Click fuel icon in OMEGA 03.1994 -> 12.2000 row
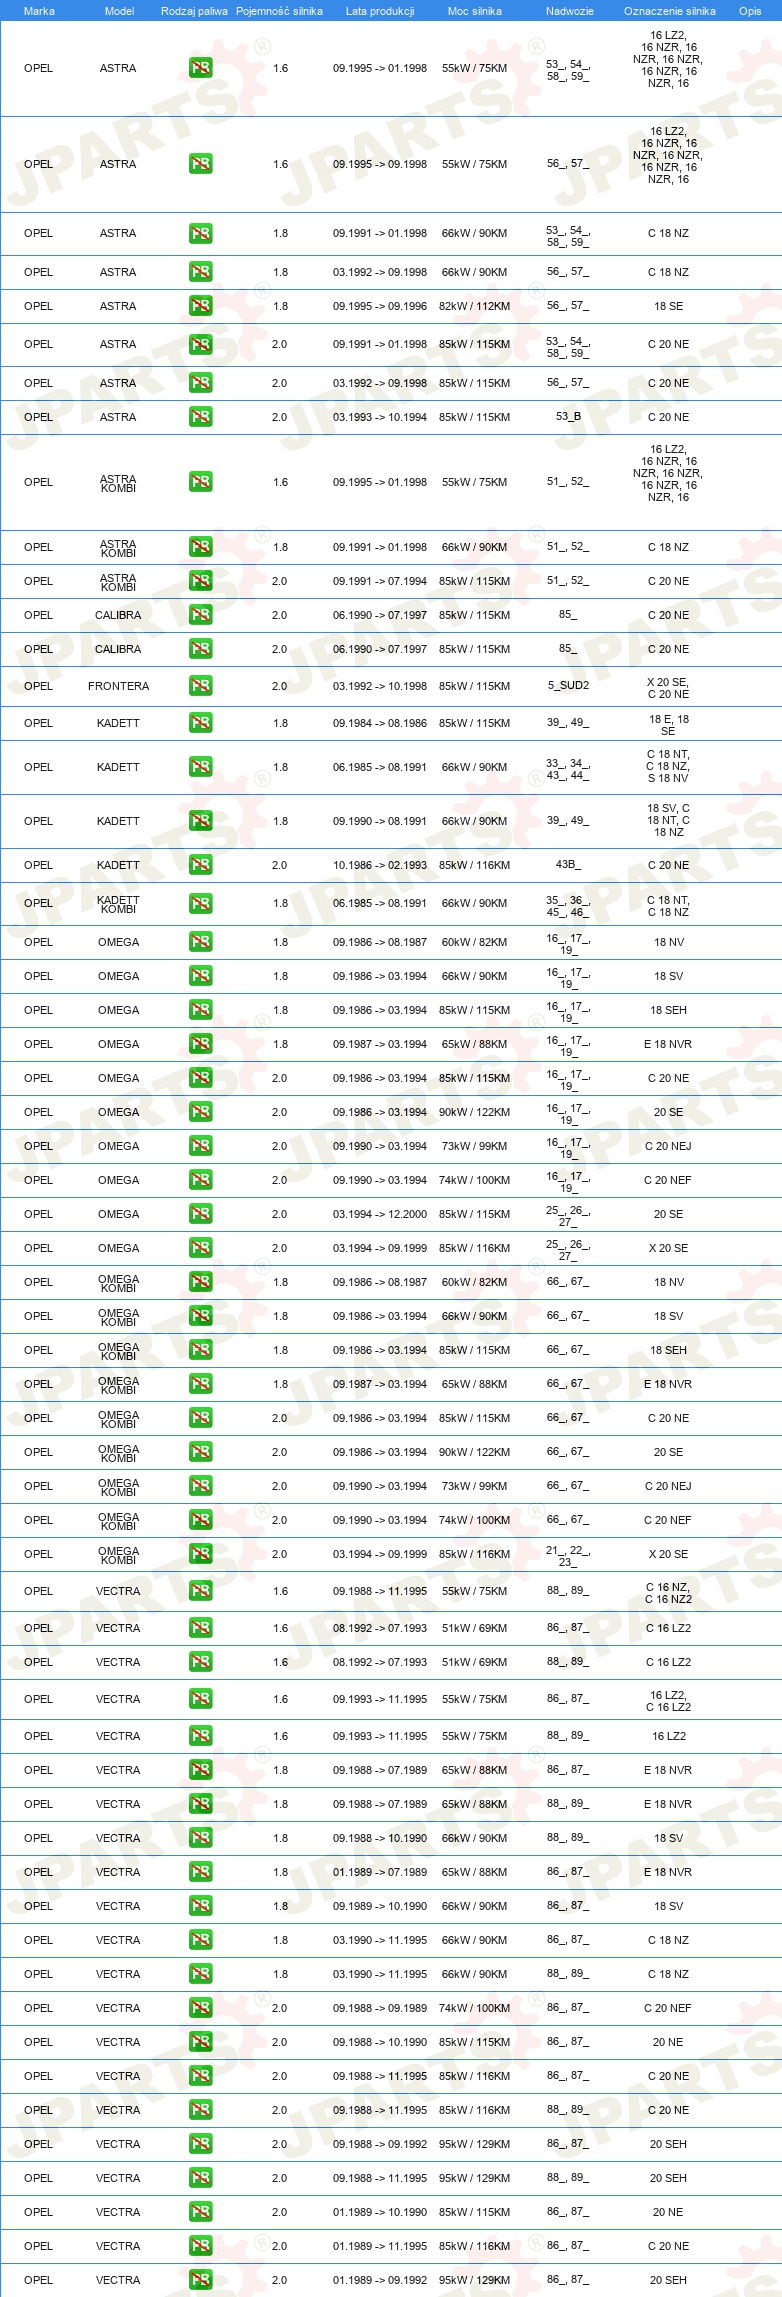The image size is (782, 2297). click(x=200, y=1214)
